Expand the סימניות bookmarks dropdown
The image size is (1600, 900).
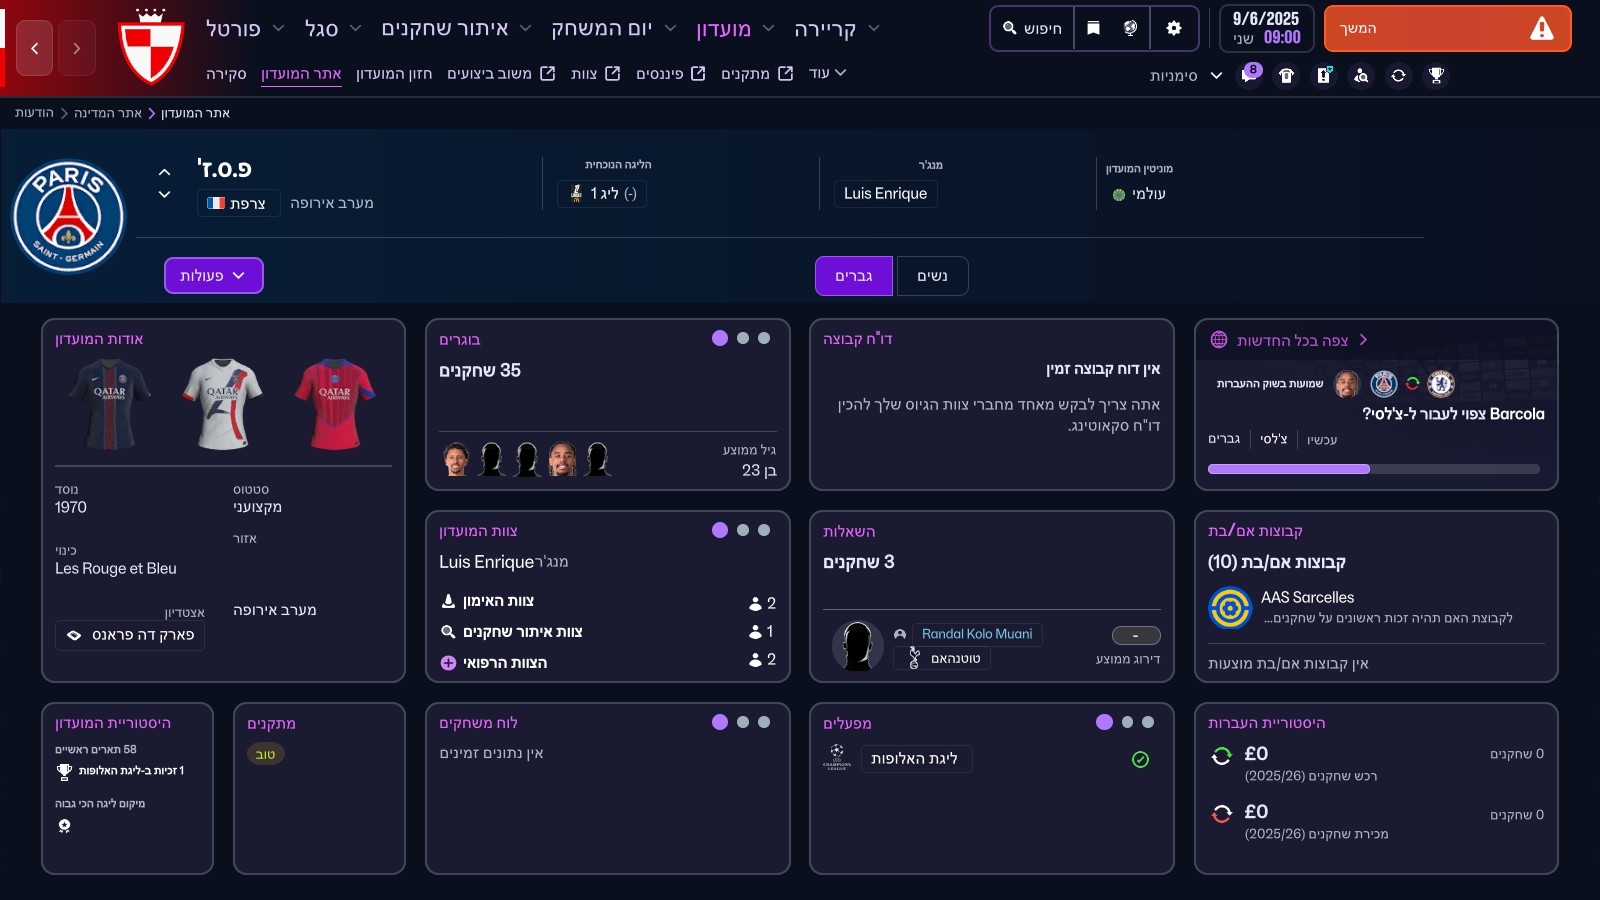[x=1186, y=75]
